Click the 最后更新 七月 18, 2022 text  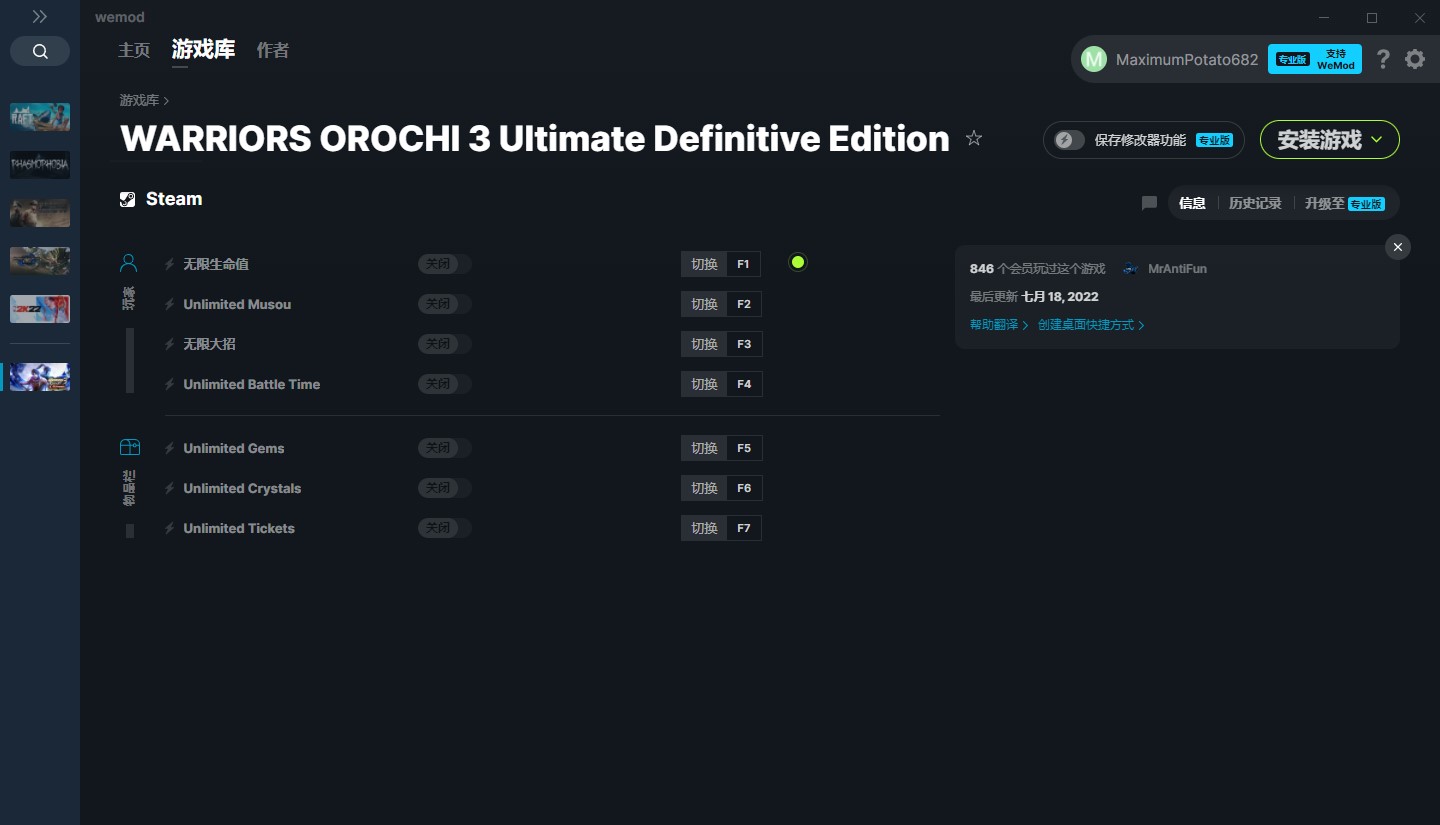coord(1034,297)
